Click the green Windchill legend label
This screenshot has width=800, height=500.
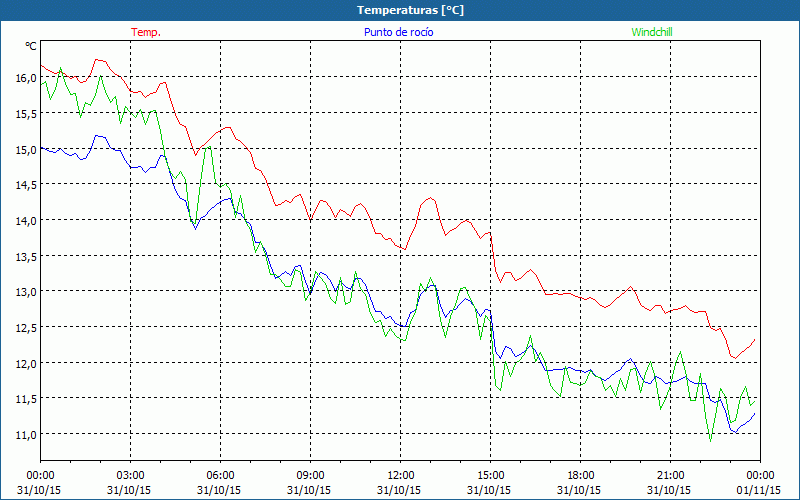(652, 32)
